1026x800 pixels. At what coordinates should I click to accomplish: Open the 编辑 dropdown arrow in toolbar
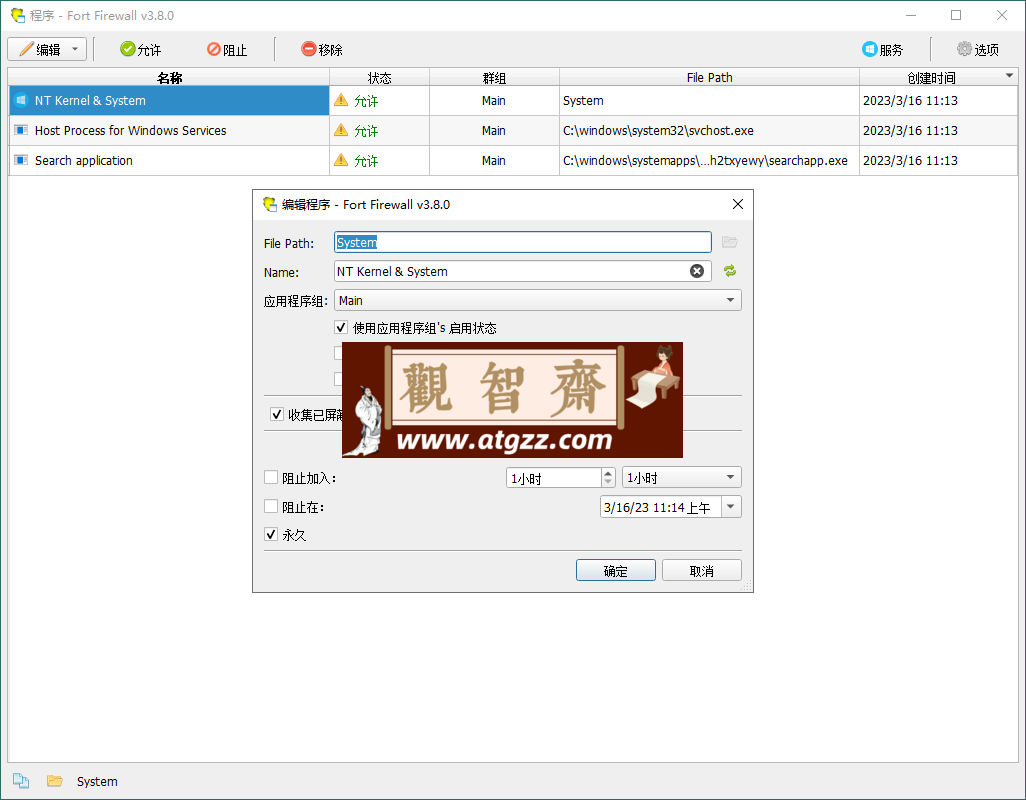tap(75, 49)
